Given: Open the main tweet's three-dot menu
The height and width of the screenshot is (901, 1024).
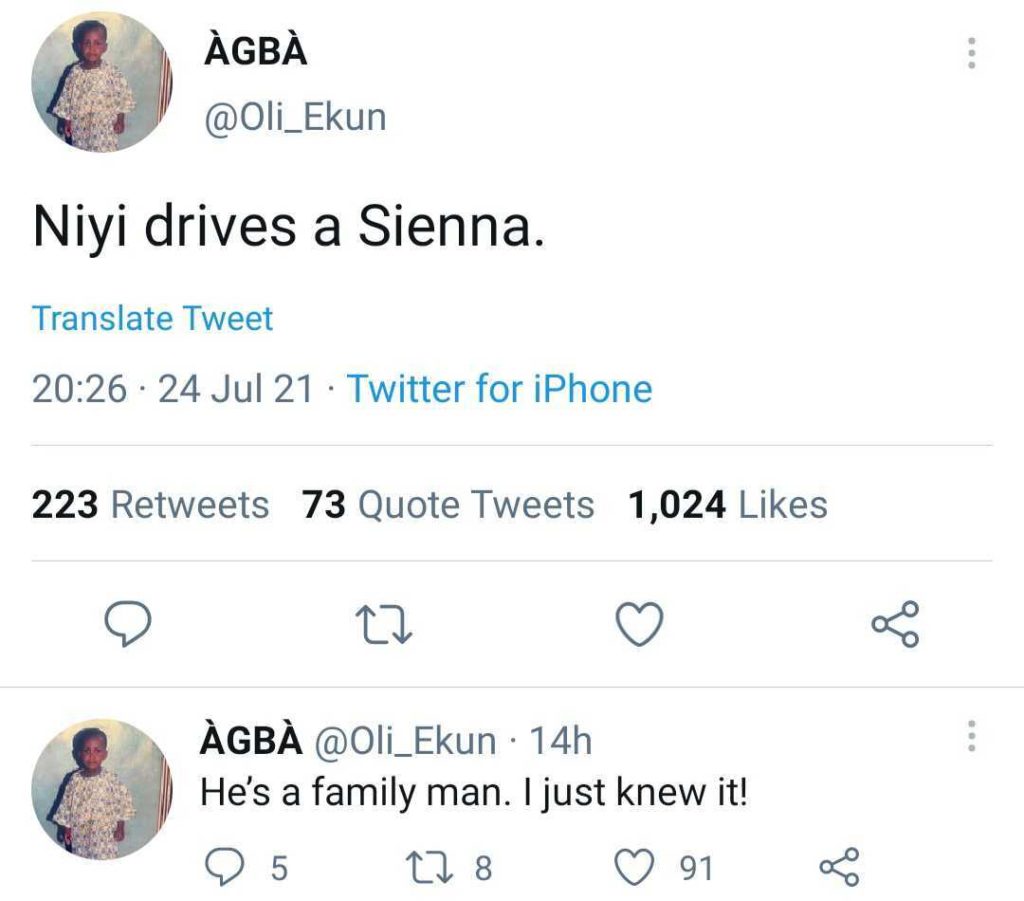Looking at the screenshot, I should tap(969, 54).
